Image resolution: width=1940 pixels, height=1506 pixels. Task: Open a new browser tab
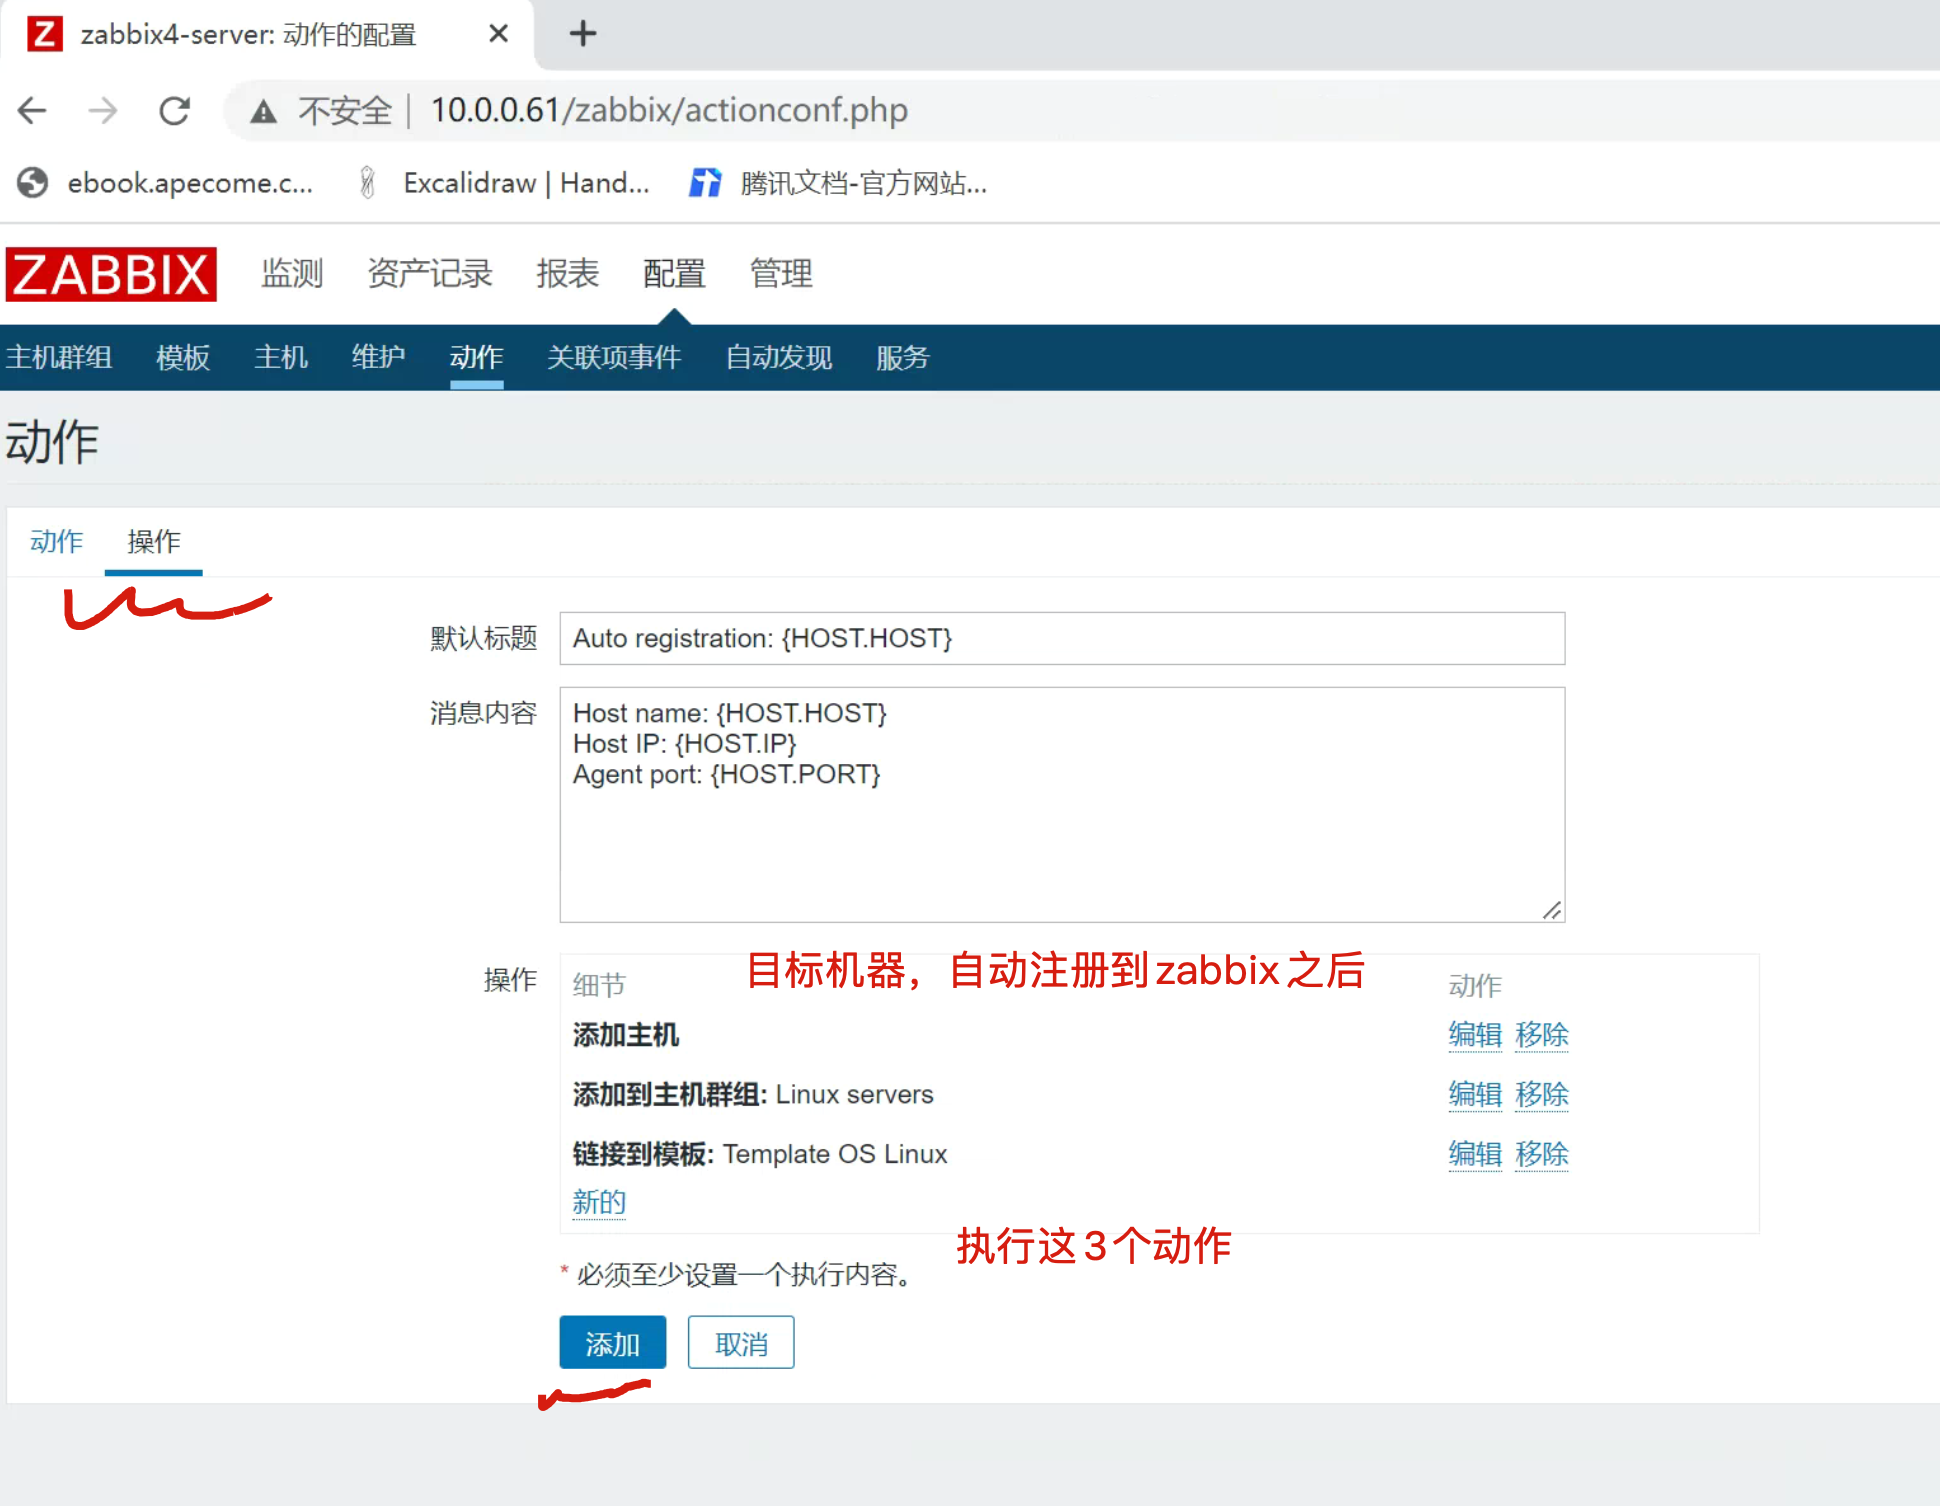(x=582, y=34)
